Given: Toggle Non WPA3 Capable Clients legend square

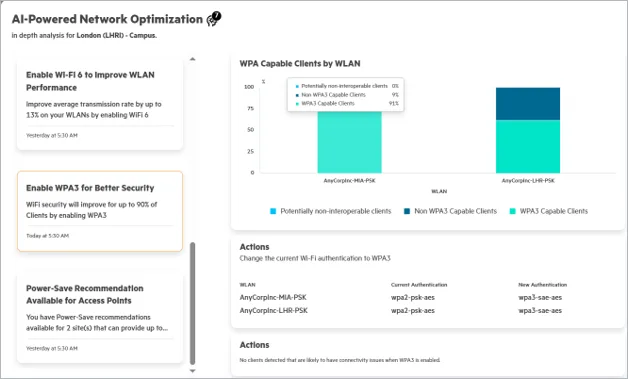Looking at the screenshot, I should click(407, 211).
